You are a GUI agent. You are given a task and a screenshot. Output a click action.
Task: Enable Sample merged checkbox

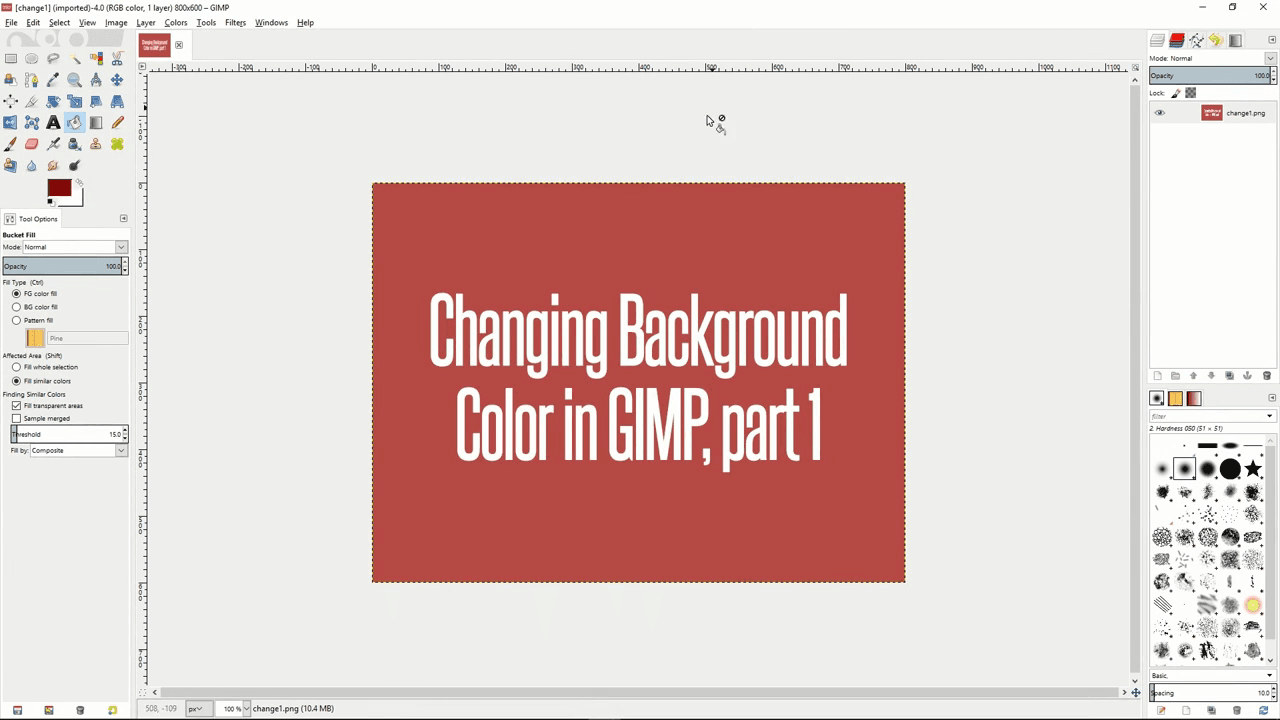[16, 418]
